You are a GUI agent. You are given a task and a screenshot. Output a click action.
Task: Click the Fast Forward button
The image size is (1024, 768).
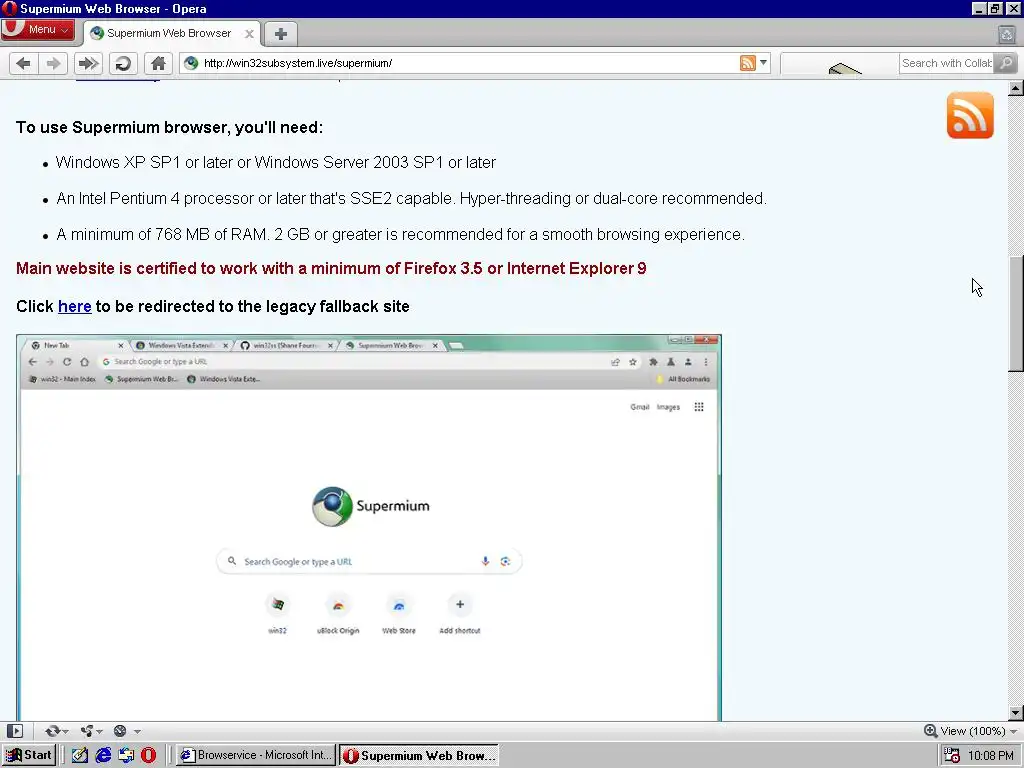[88, 63]
